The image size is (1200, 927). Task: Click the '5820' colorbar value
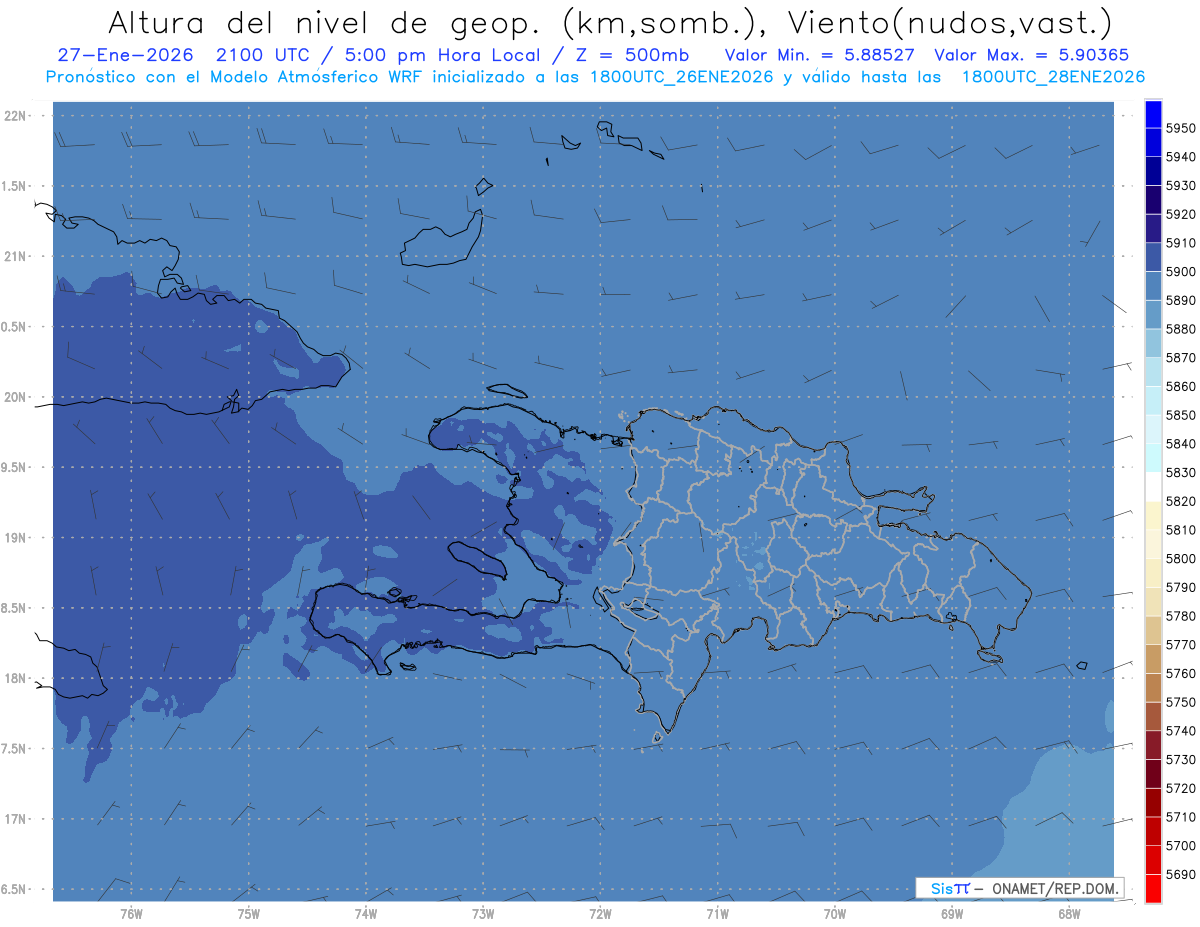click(x=1181, y=501)
